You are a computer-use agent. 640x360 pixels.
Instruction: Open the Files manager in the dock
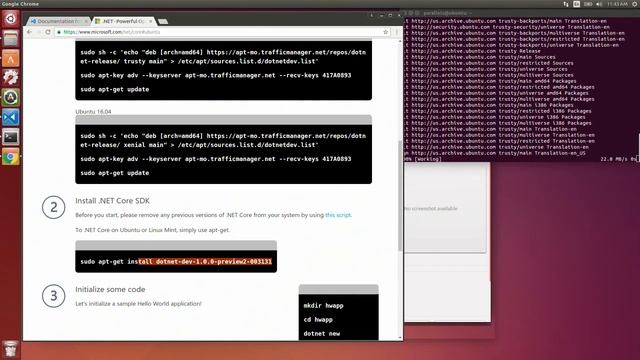pyautogui.click(x=11, y=38)
